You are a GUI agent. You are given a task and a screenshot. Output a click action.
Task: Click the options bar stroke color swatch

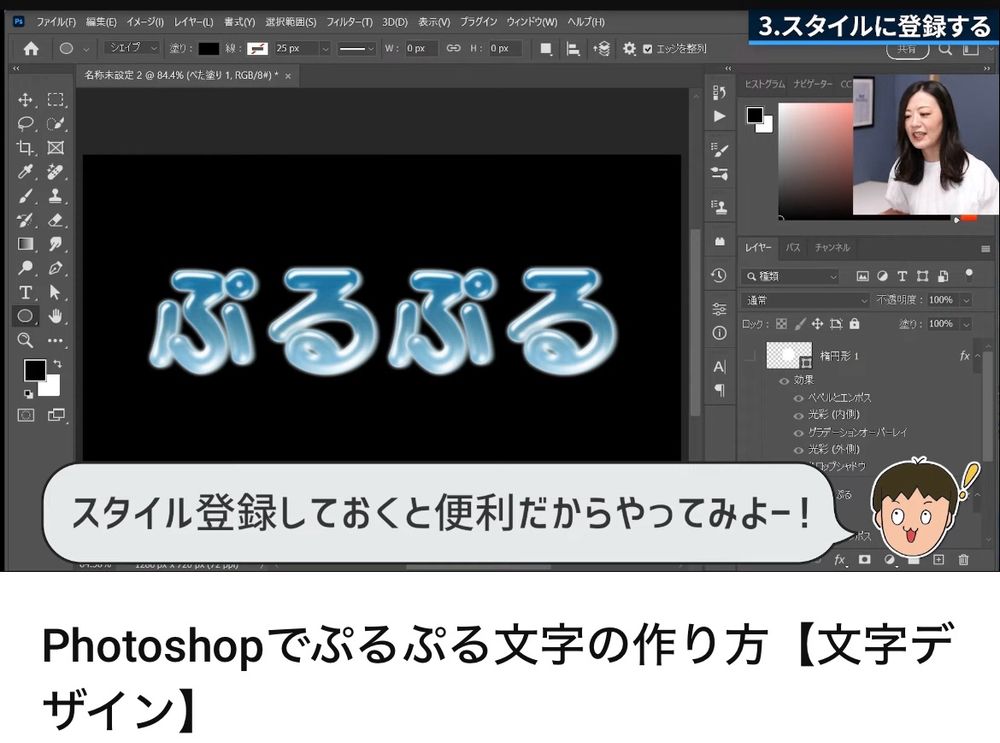(x=258, y=48)
